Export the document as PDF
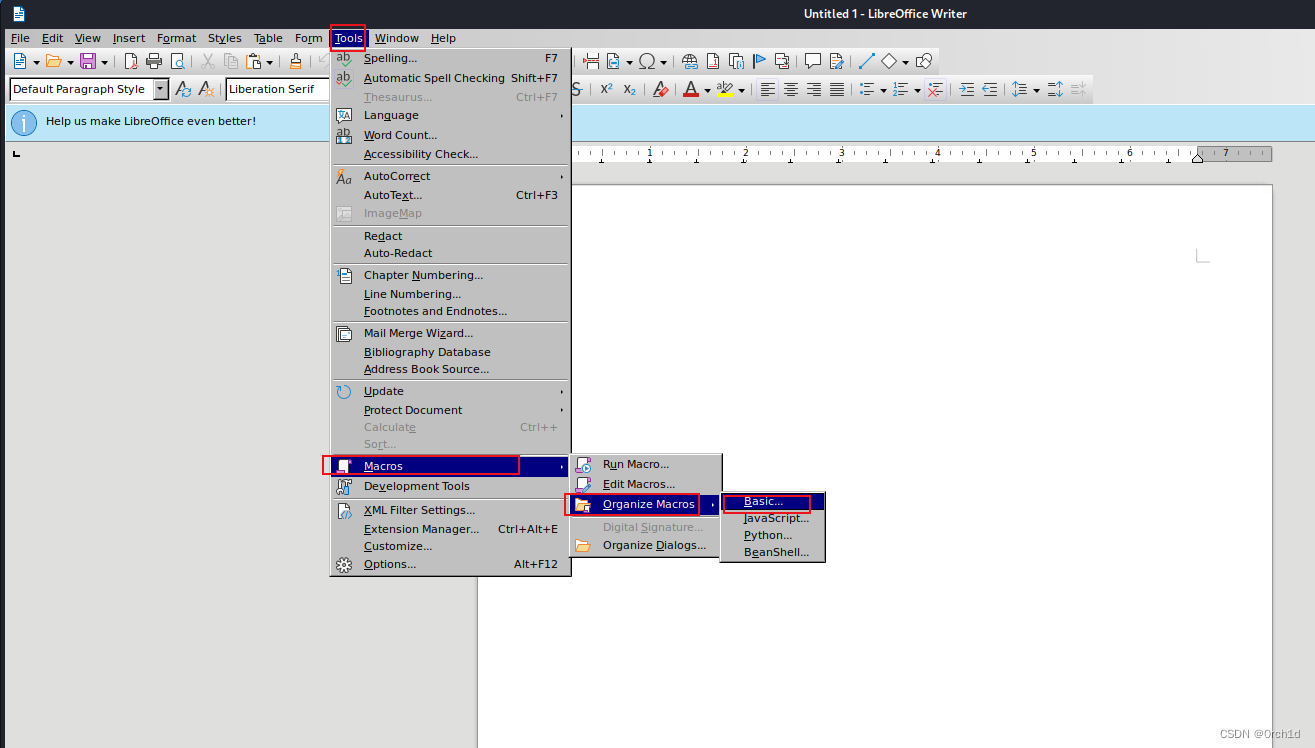The width and height of the screenshot is (1315, 748). [130, 62]
